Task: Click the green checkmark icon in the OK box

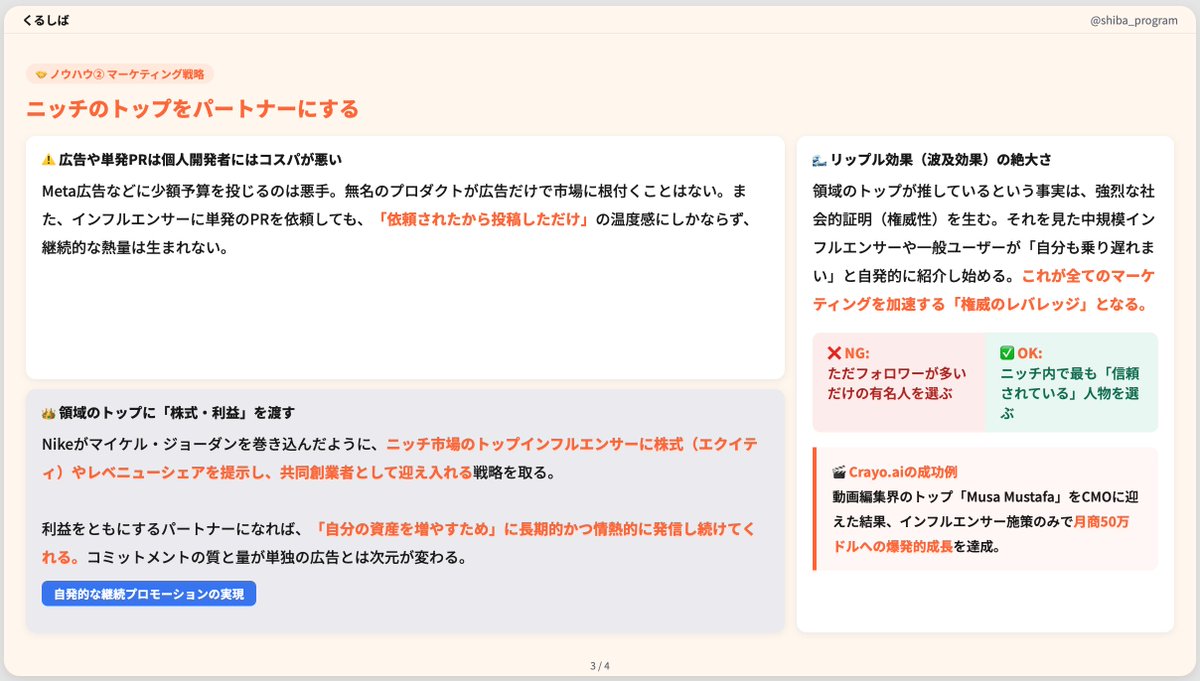Action: coord(1009,353)
